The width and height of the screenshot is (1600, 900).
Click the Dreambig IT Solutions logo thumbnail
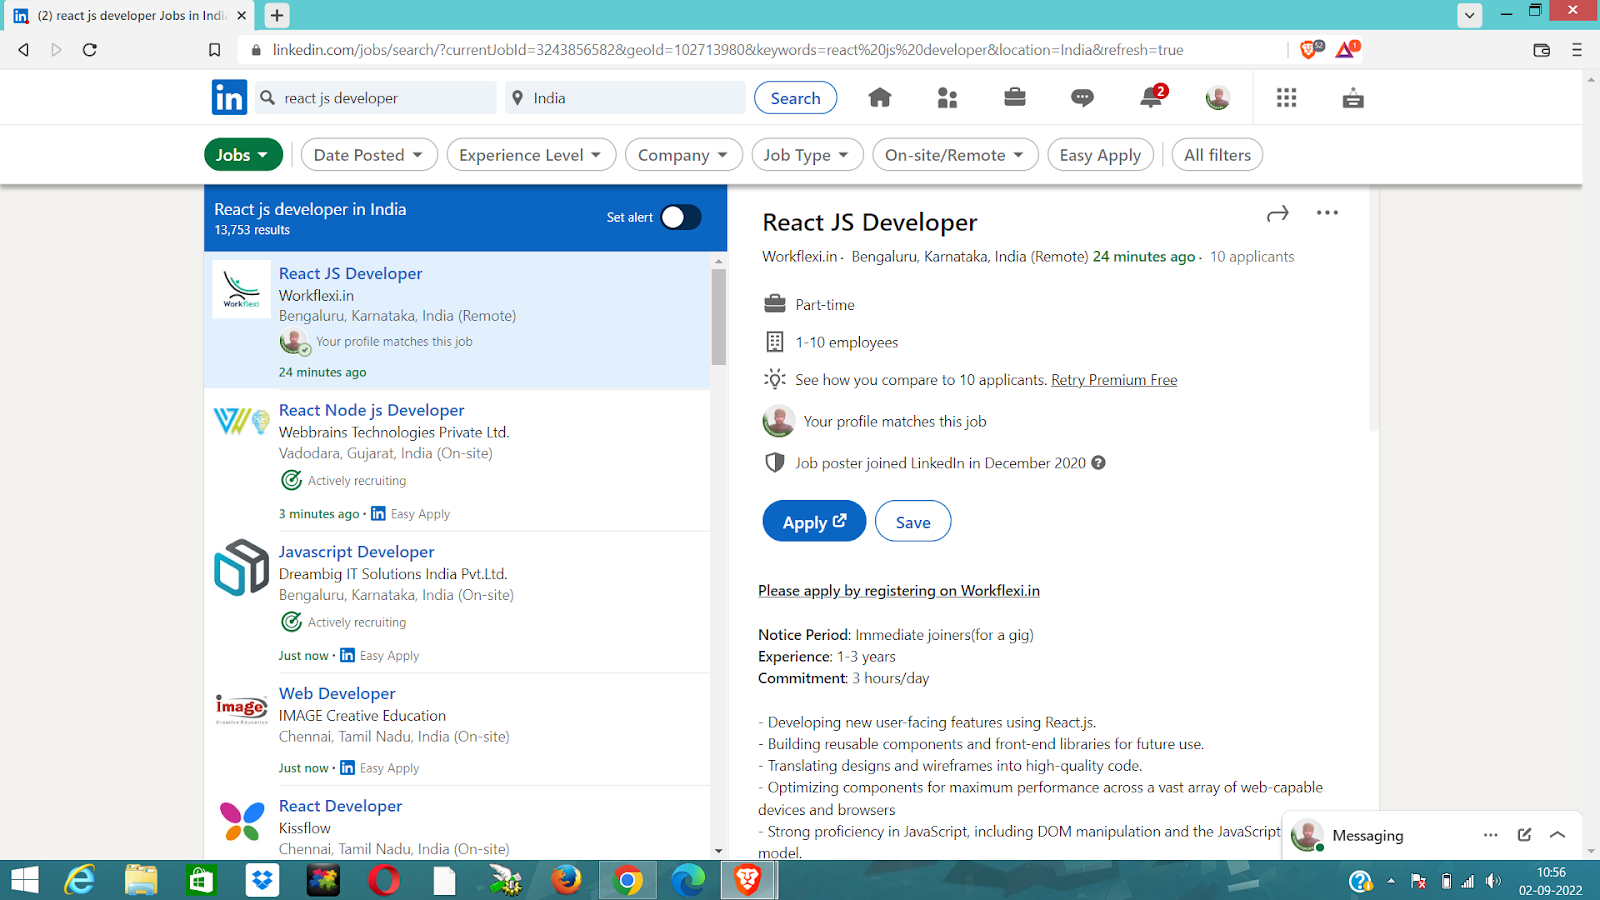[x=241, y=567]
